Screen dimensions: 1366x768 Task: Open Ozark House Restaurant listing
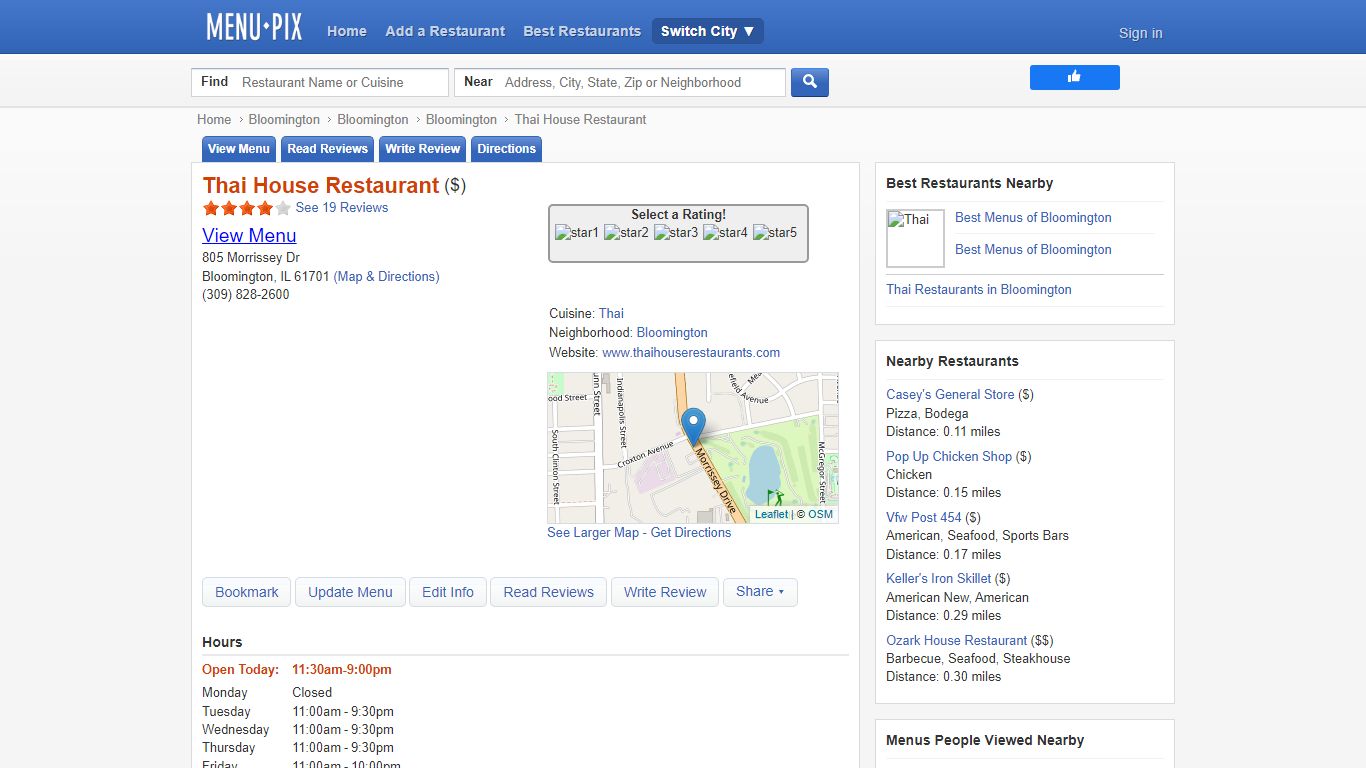956,641
